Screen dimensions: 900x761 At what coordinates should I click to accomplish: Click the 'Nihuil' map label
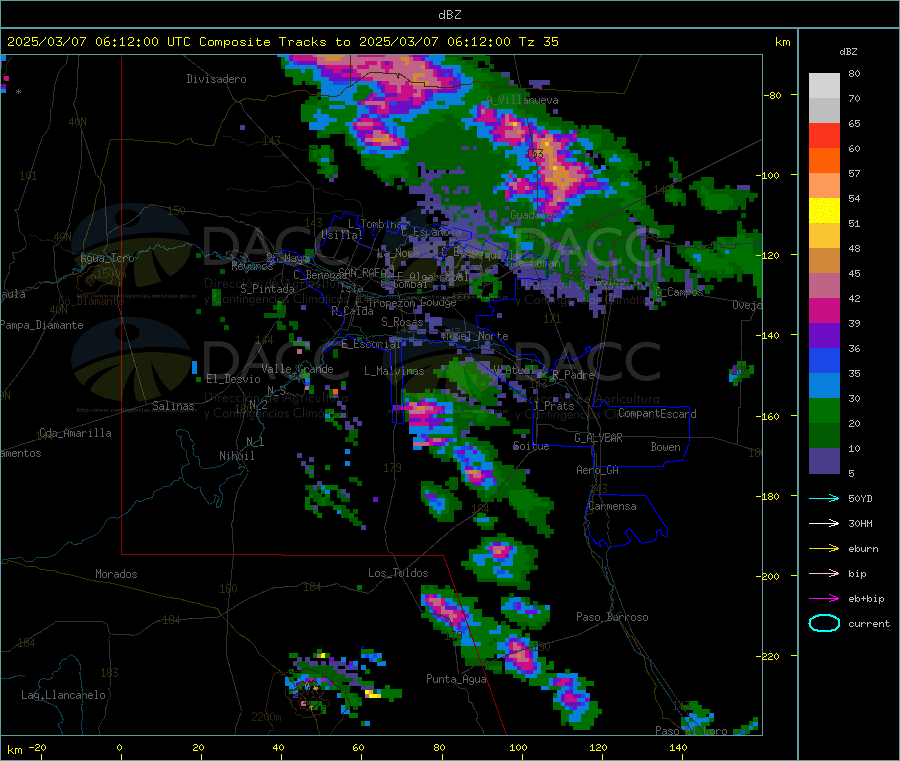236,456
